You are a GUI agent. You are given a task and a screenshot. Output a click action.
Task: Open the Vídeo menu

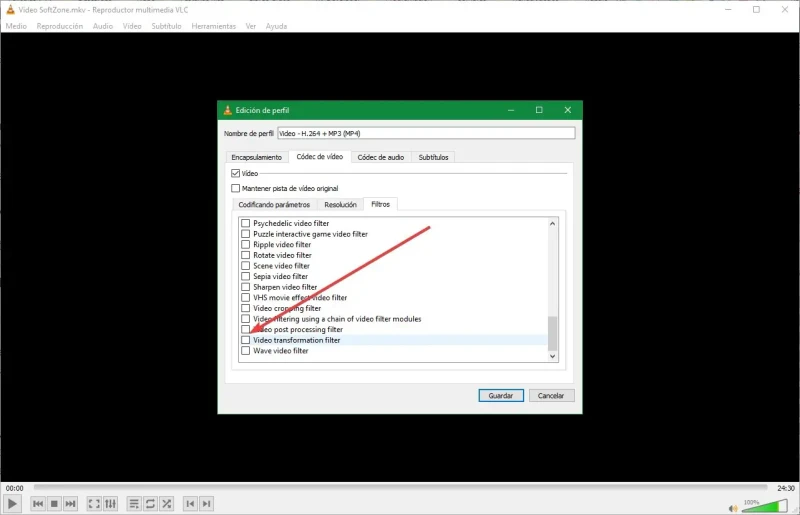pos(132,26)
